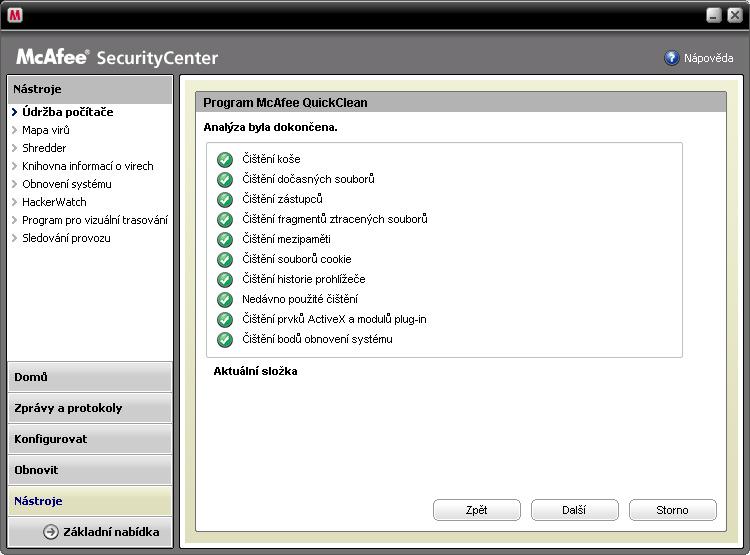Open the HackerWatch tool
Screen dimensions: 750x555
coord(55,202)
